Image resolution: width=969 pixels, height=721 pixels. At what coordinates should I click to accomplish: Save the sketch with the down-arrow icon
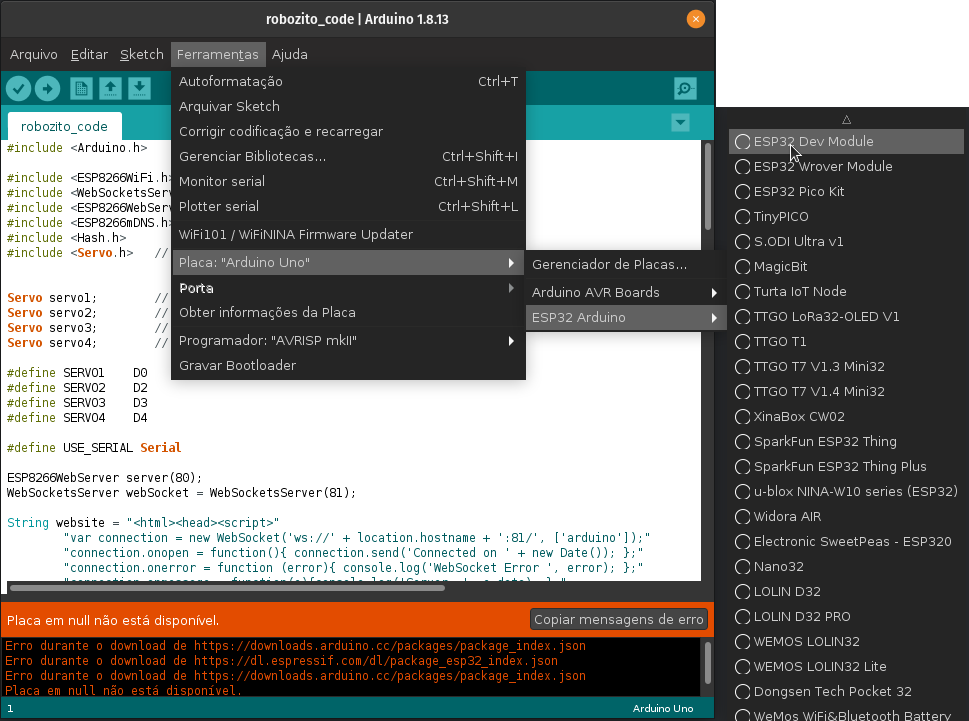coord(139,89)
